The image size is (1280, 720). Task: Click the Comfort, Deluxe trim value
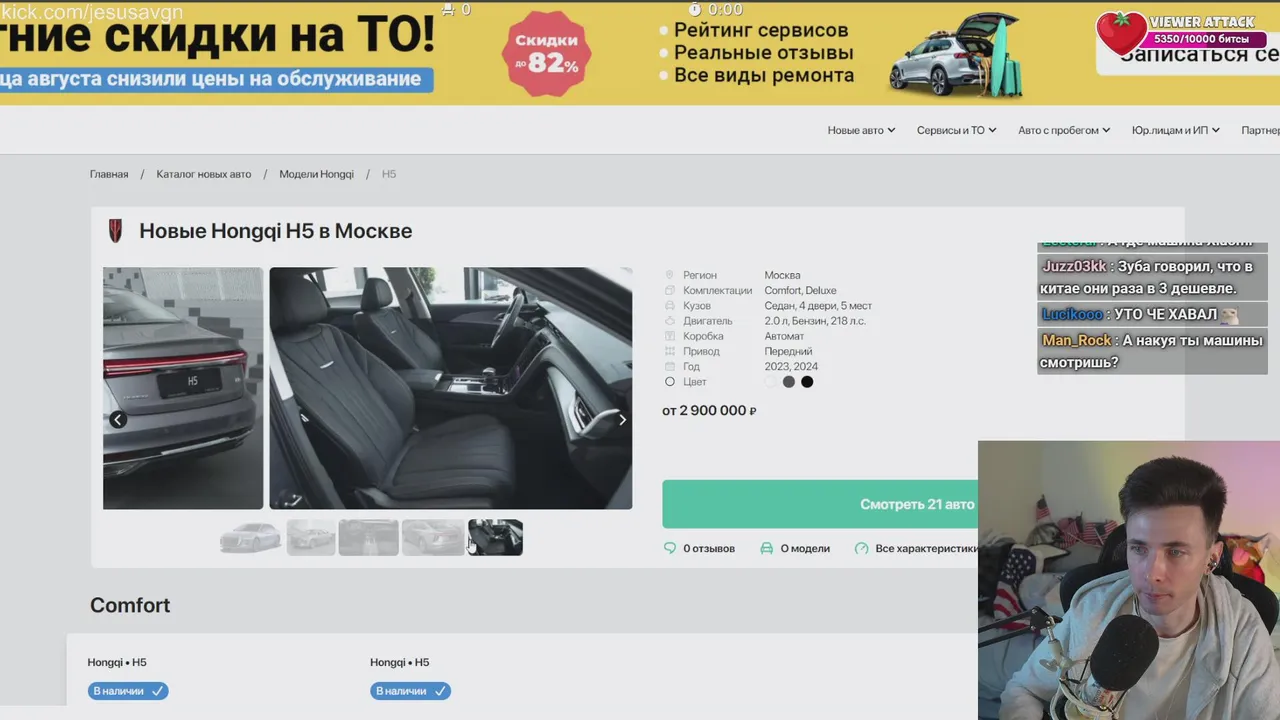801,290
